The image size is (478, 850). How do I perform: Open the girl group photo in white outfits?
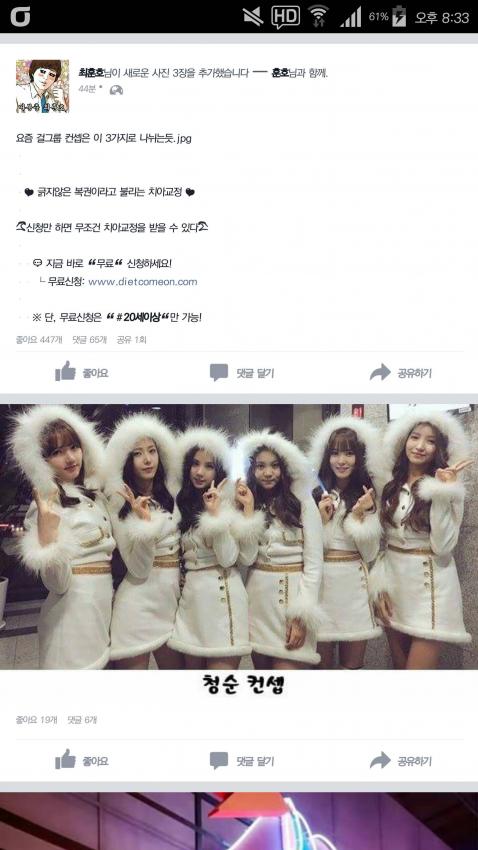239,537
